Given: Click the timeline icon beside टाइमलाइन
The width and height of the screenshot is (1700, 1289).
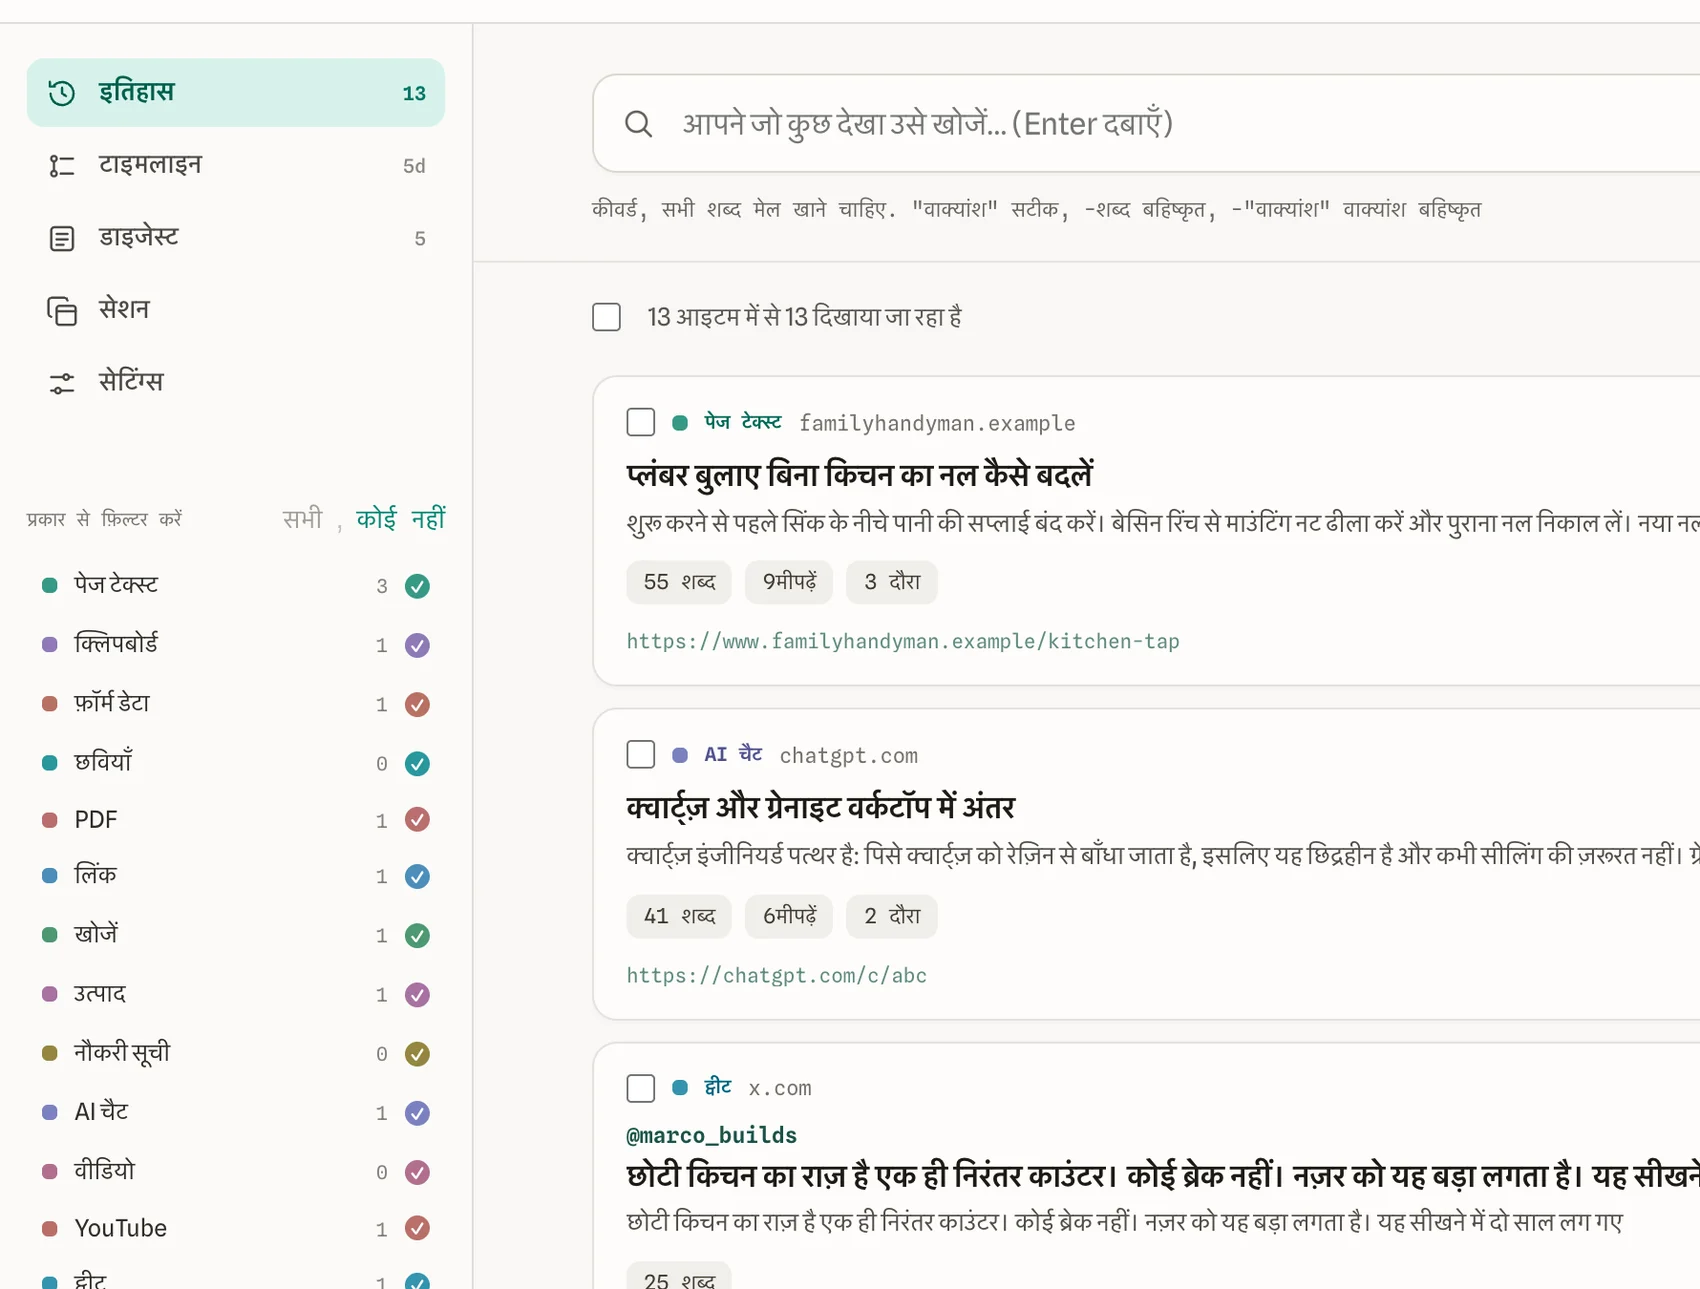Looking at the screenshot, I should tap(62, 166).
